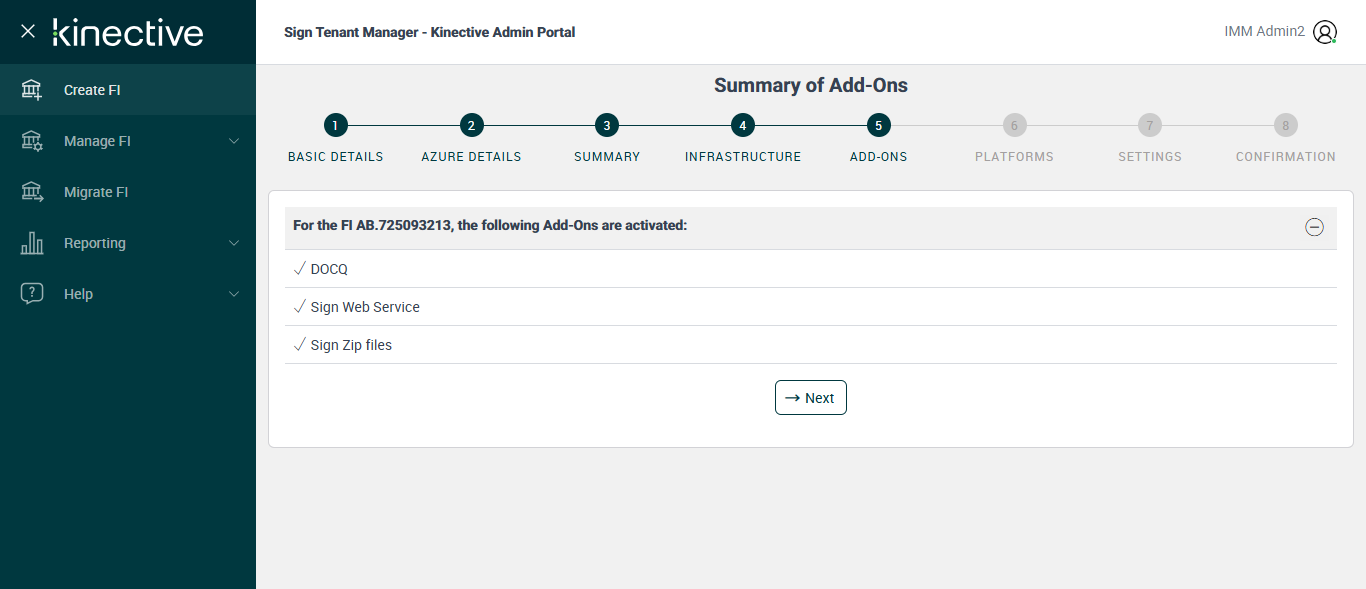
Task: Collapse the activated Add-Ons panel
Action: click(x=1314, y=227)
